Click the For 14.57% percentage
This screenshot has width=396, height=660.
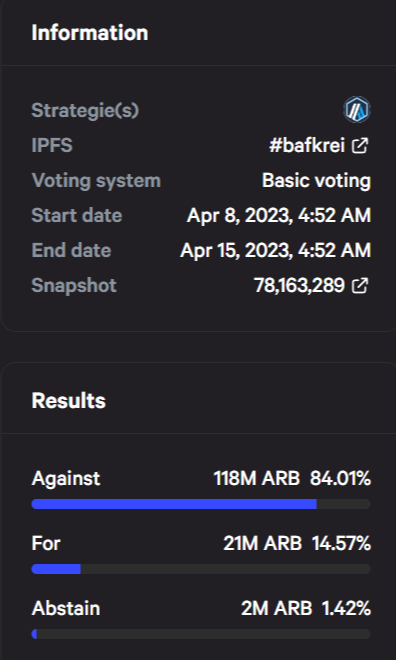(x=341, y=544)
